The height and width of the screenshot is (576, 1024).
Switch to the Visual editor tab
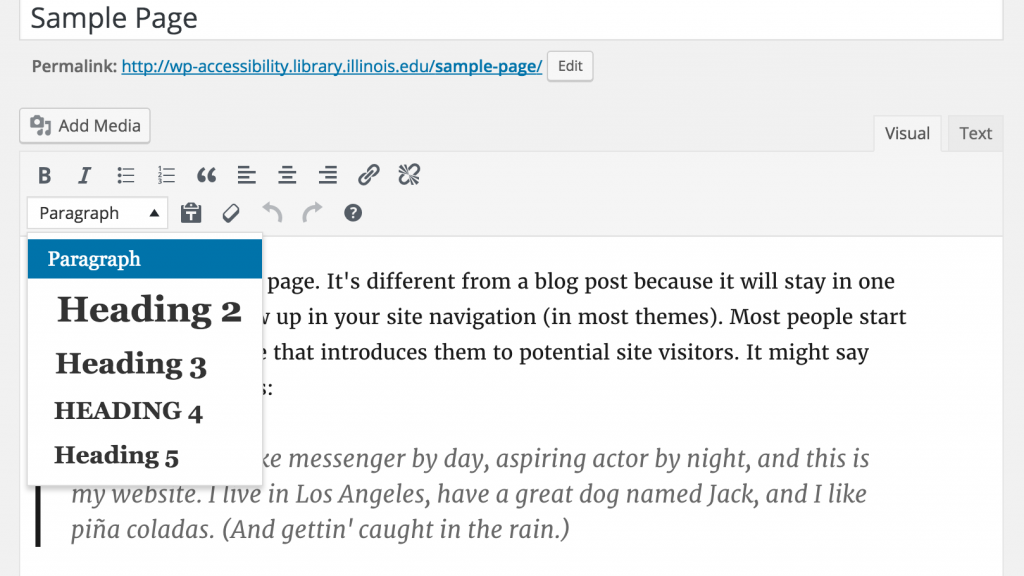click(907, 133)
